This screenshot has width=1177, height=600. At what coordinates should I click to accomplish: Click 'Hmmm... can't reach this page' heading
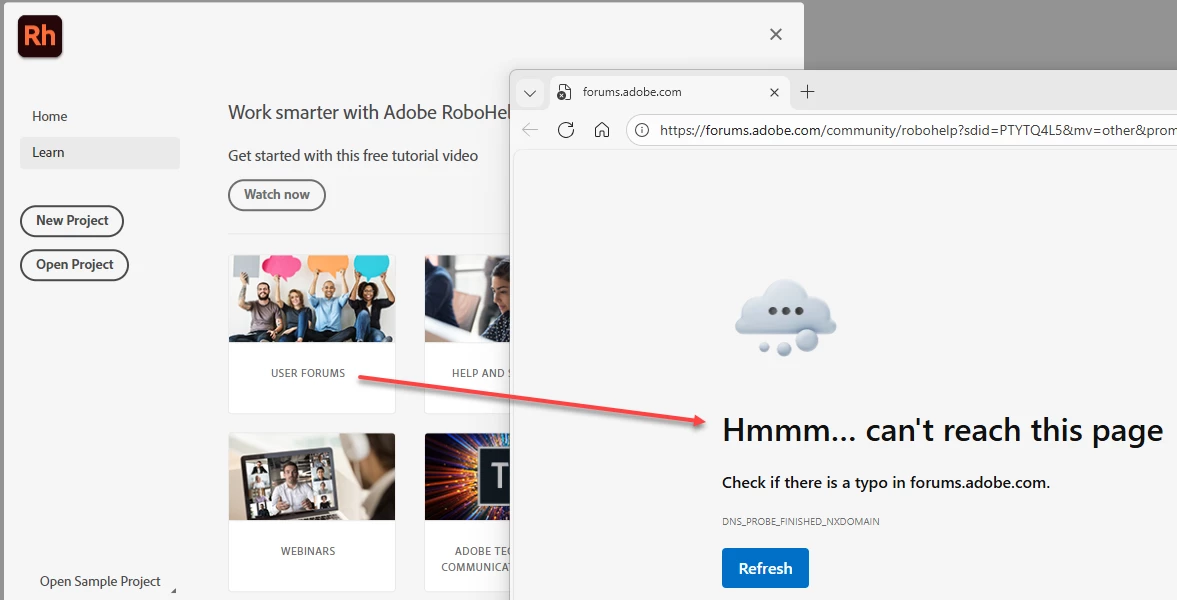[942, 431]
